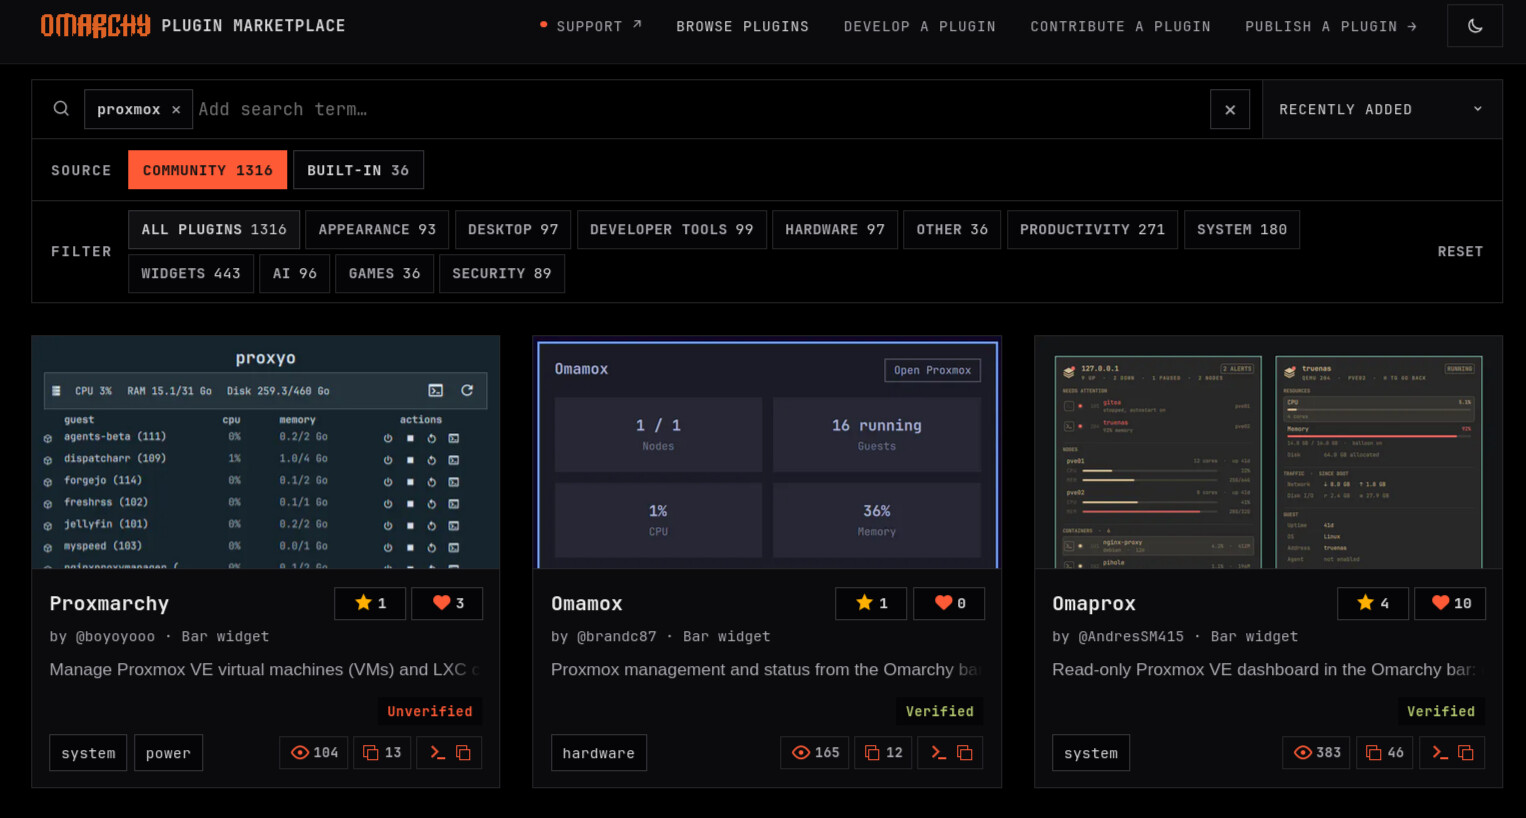Click the terminal prompt icon on Omaprox

(1440, 752)
